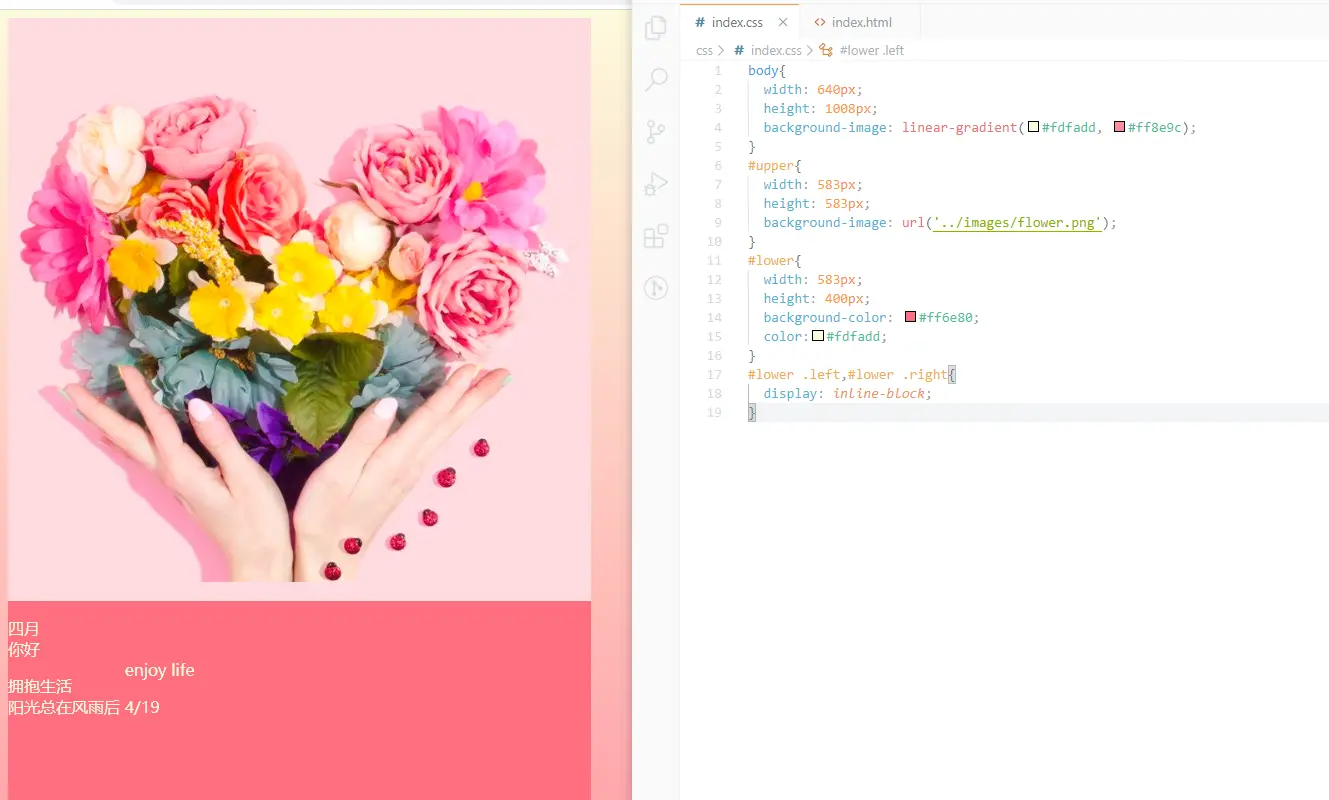1329x800 pixels.
Task: Open the Explorer view in the activity bar
Action: pyautogui.click(x=656, y=28)
